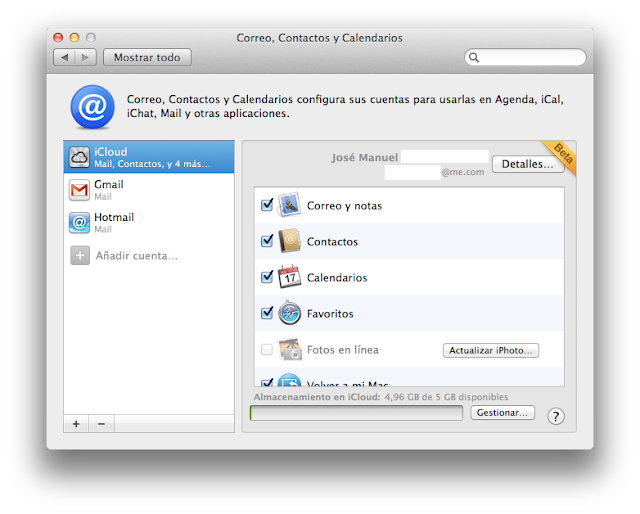Add an account with the bottom plus button
This screenshot has width=640, height=514.
click(x=76, y=424)
